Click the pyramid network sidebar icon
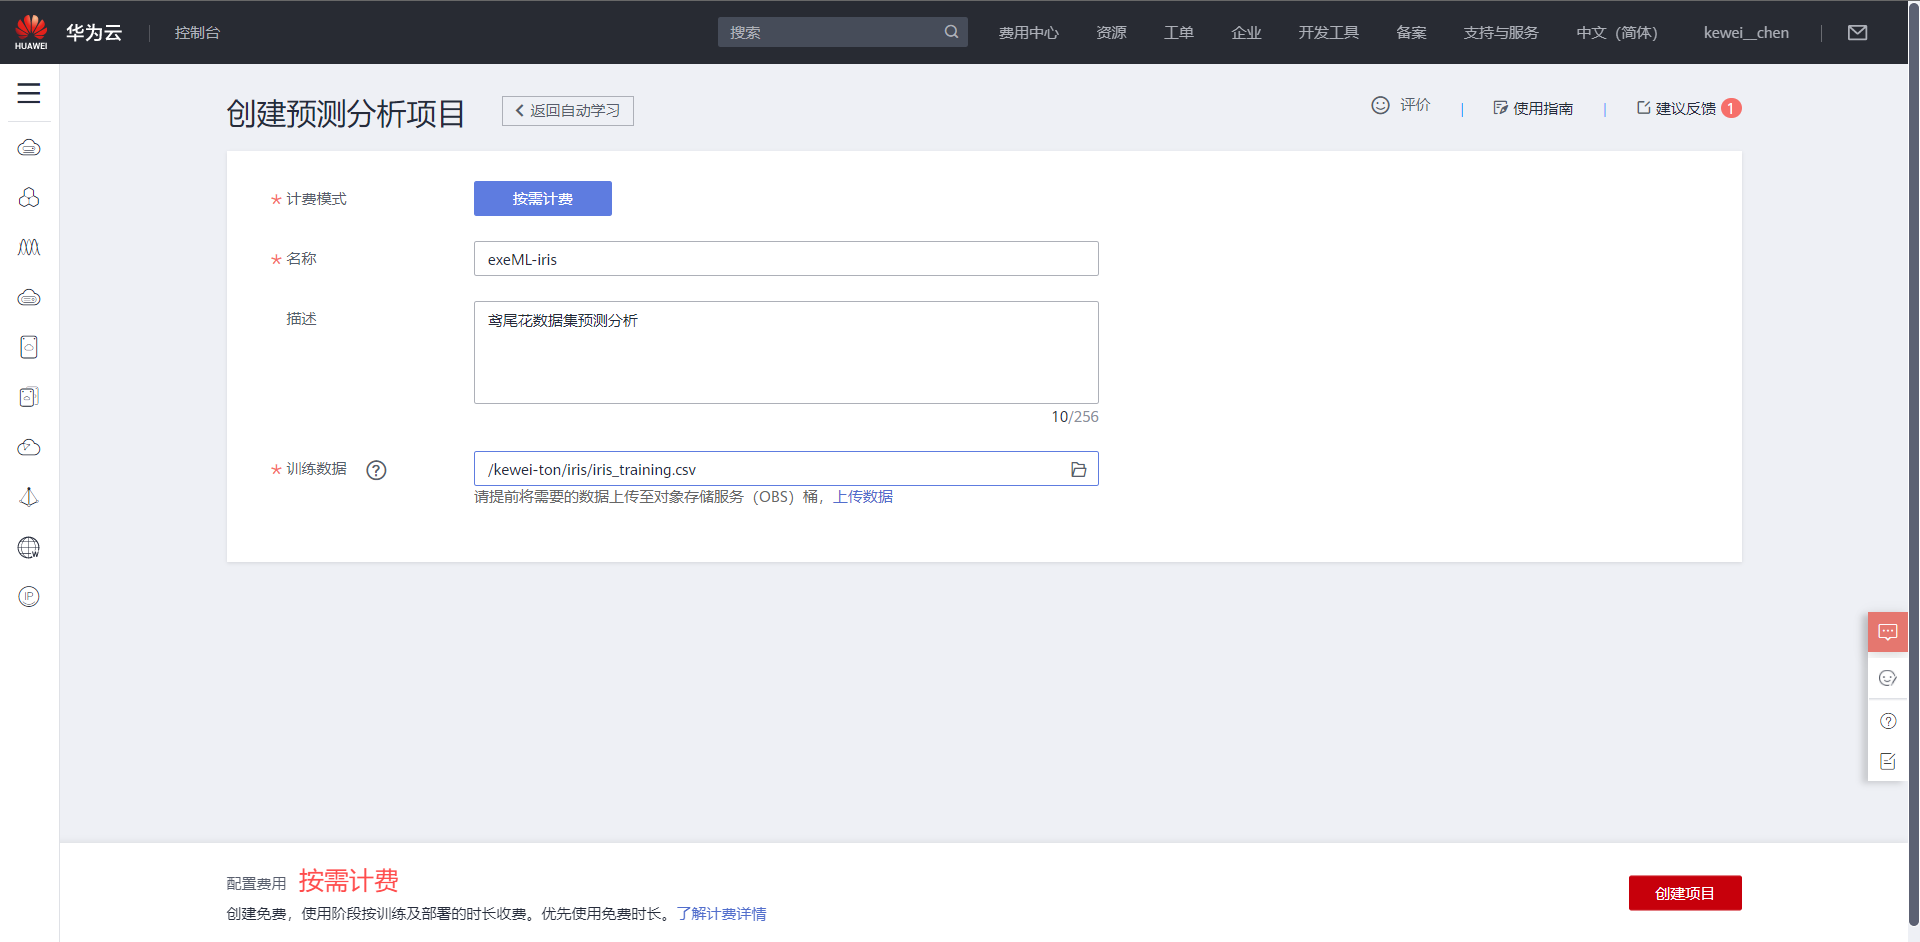1920x942 pixels. 29,497
